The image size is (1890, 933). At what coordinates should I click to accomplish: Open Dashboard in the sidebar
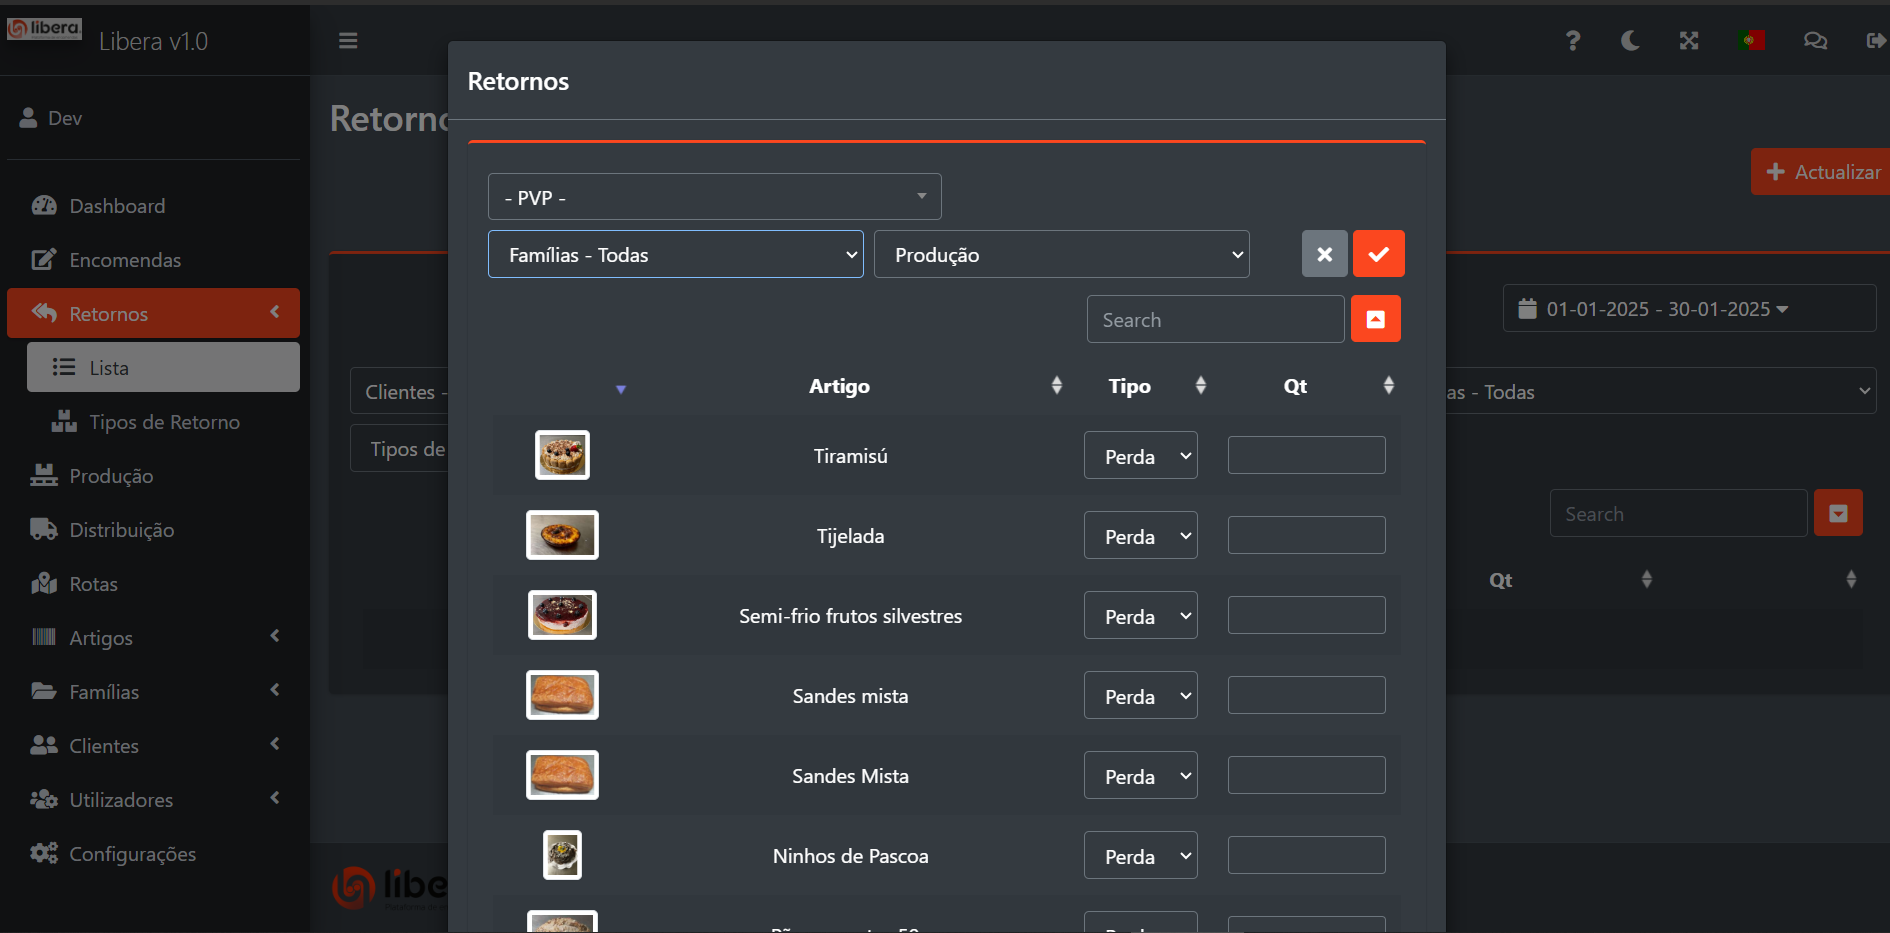coord(117,206)
